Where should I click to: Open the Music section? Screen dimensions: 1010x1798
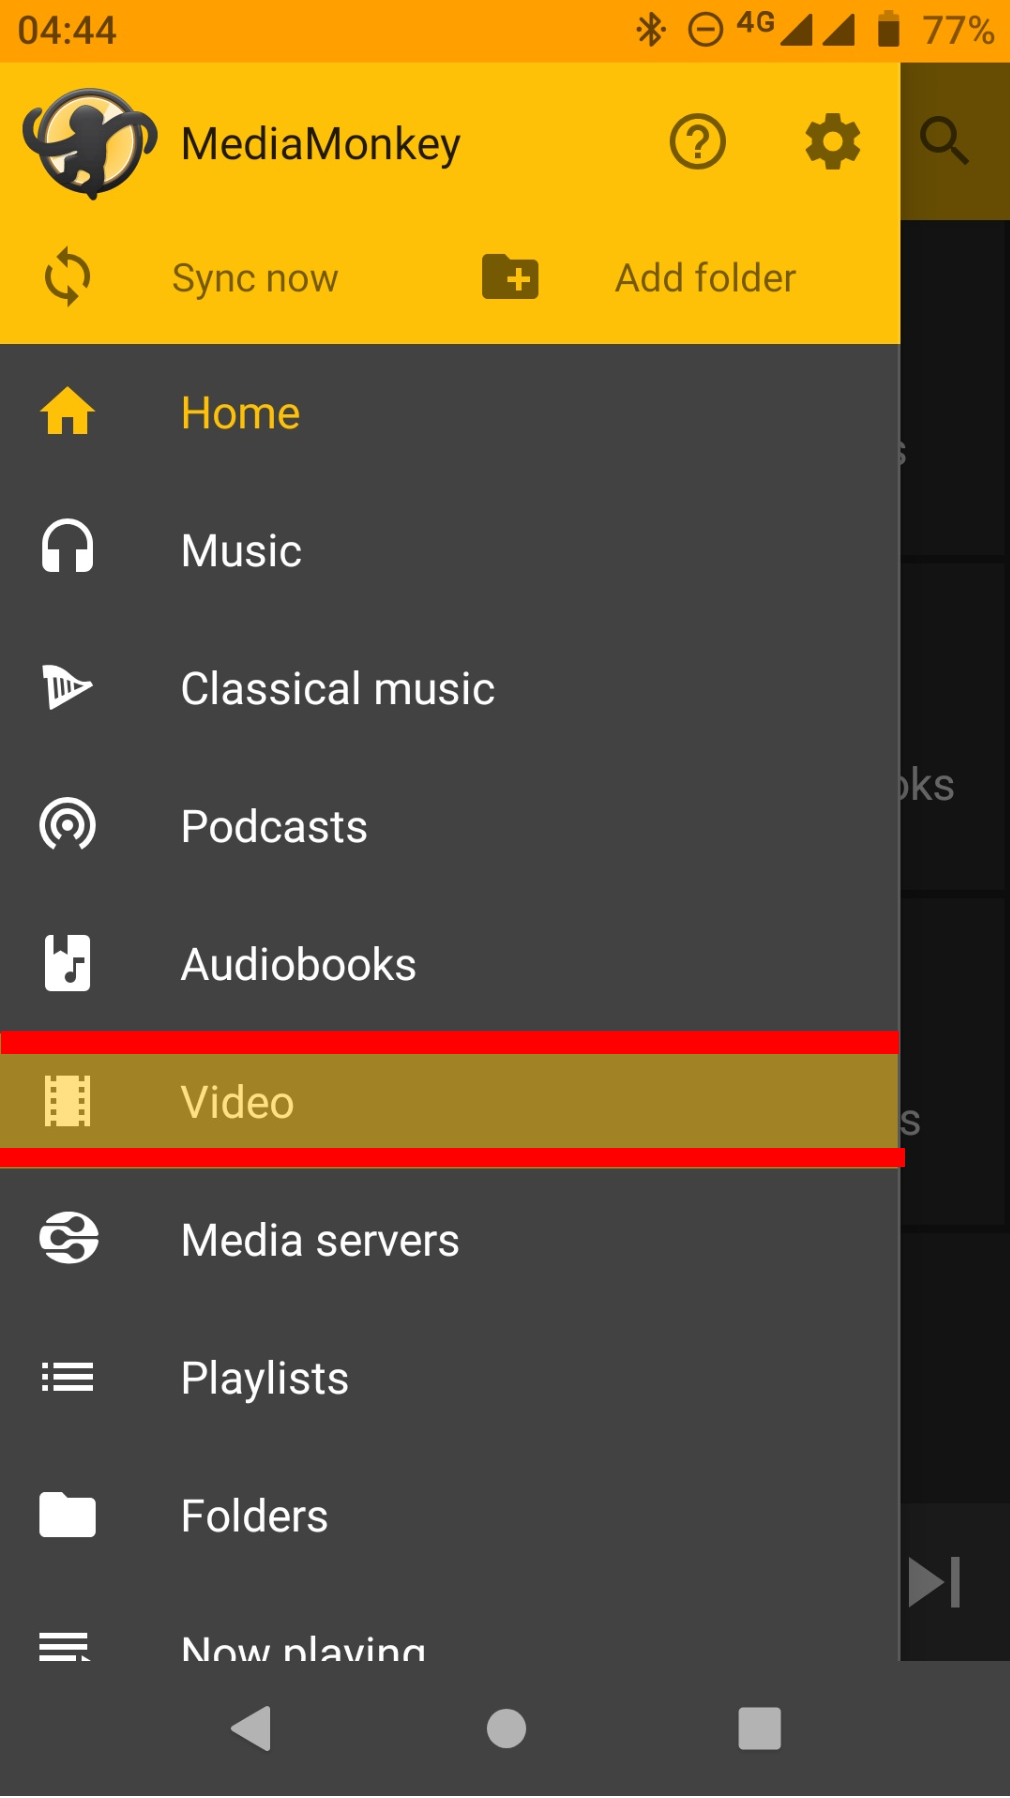[241, 551]
